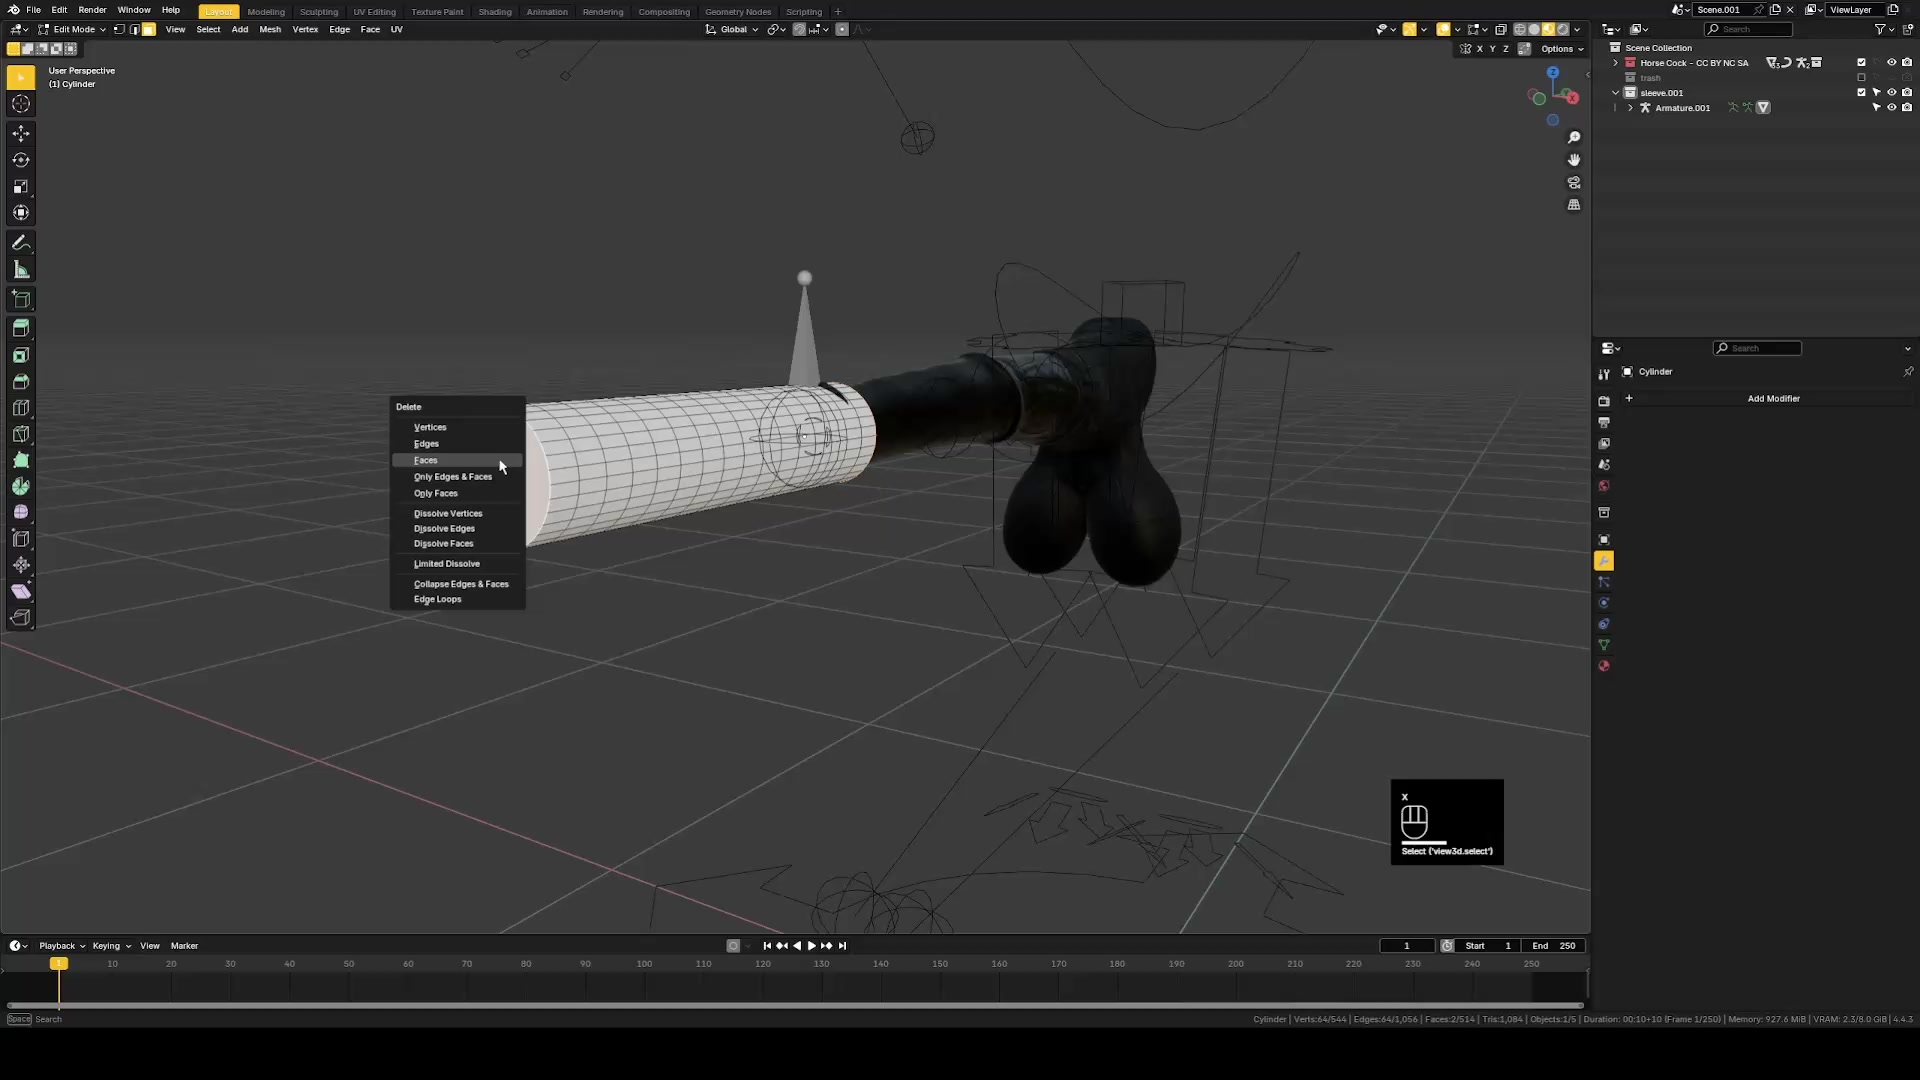Open the Render properties tab
Image resolution: width=1920 pixels, height=1080 pixels.
(1604, 401)
